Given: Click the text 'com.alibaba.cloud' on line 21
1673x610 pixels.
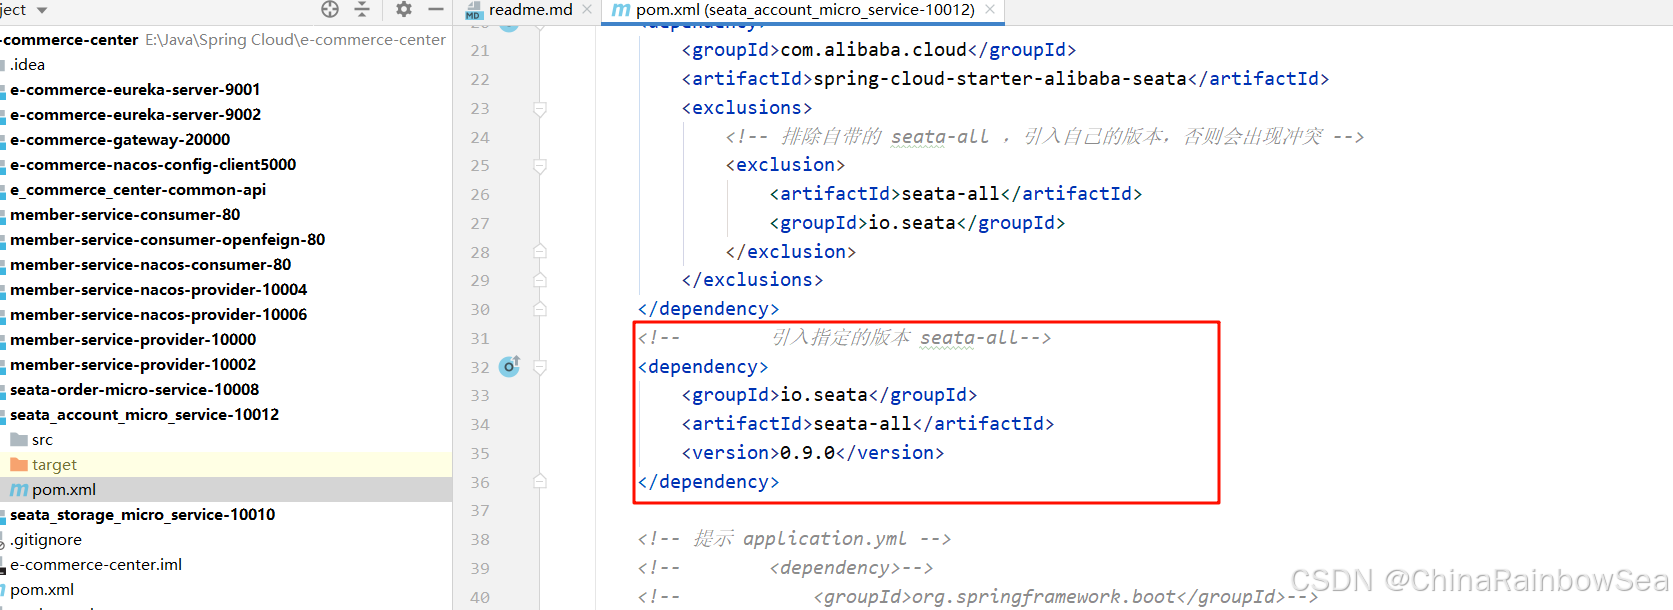Looking at the screenshot, I should (874, 50).
